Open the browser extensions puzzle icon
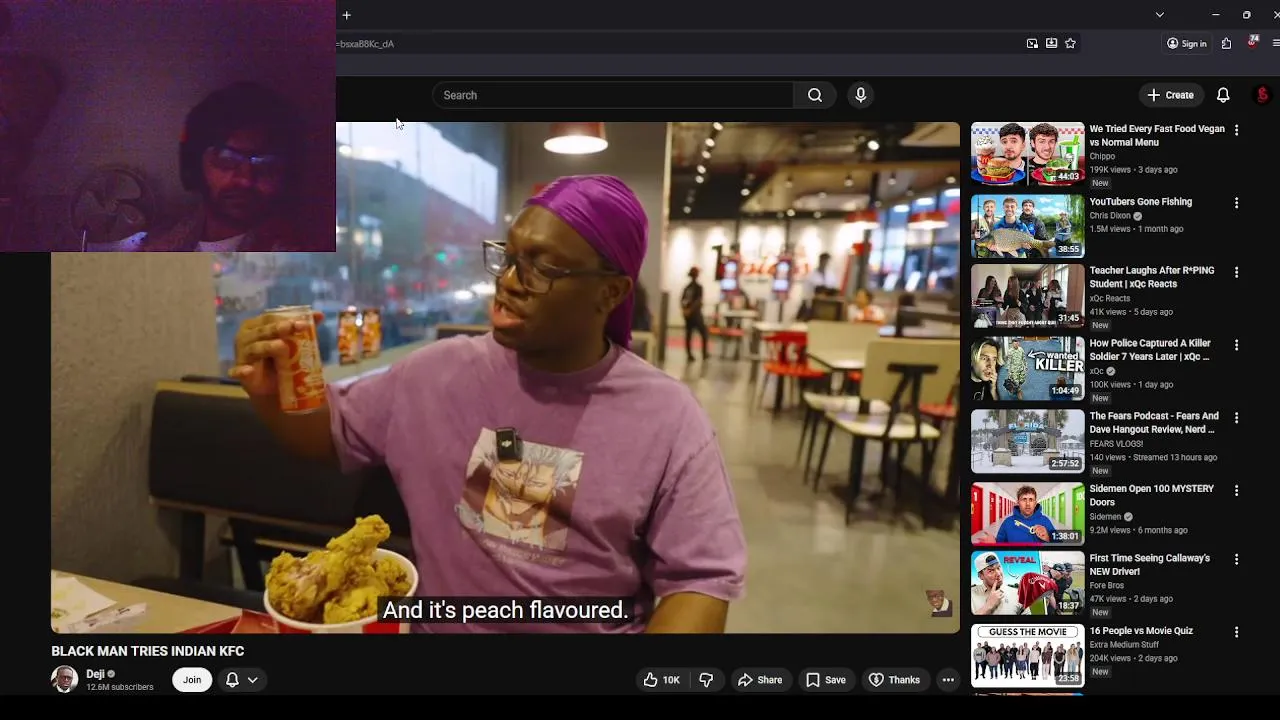 point(1226,43)
